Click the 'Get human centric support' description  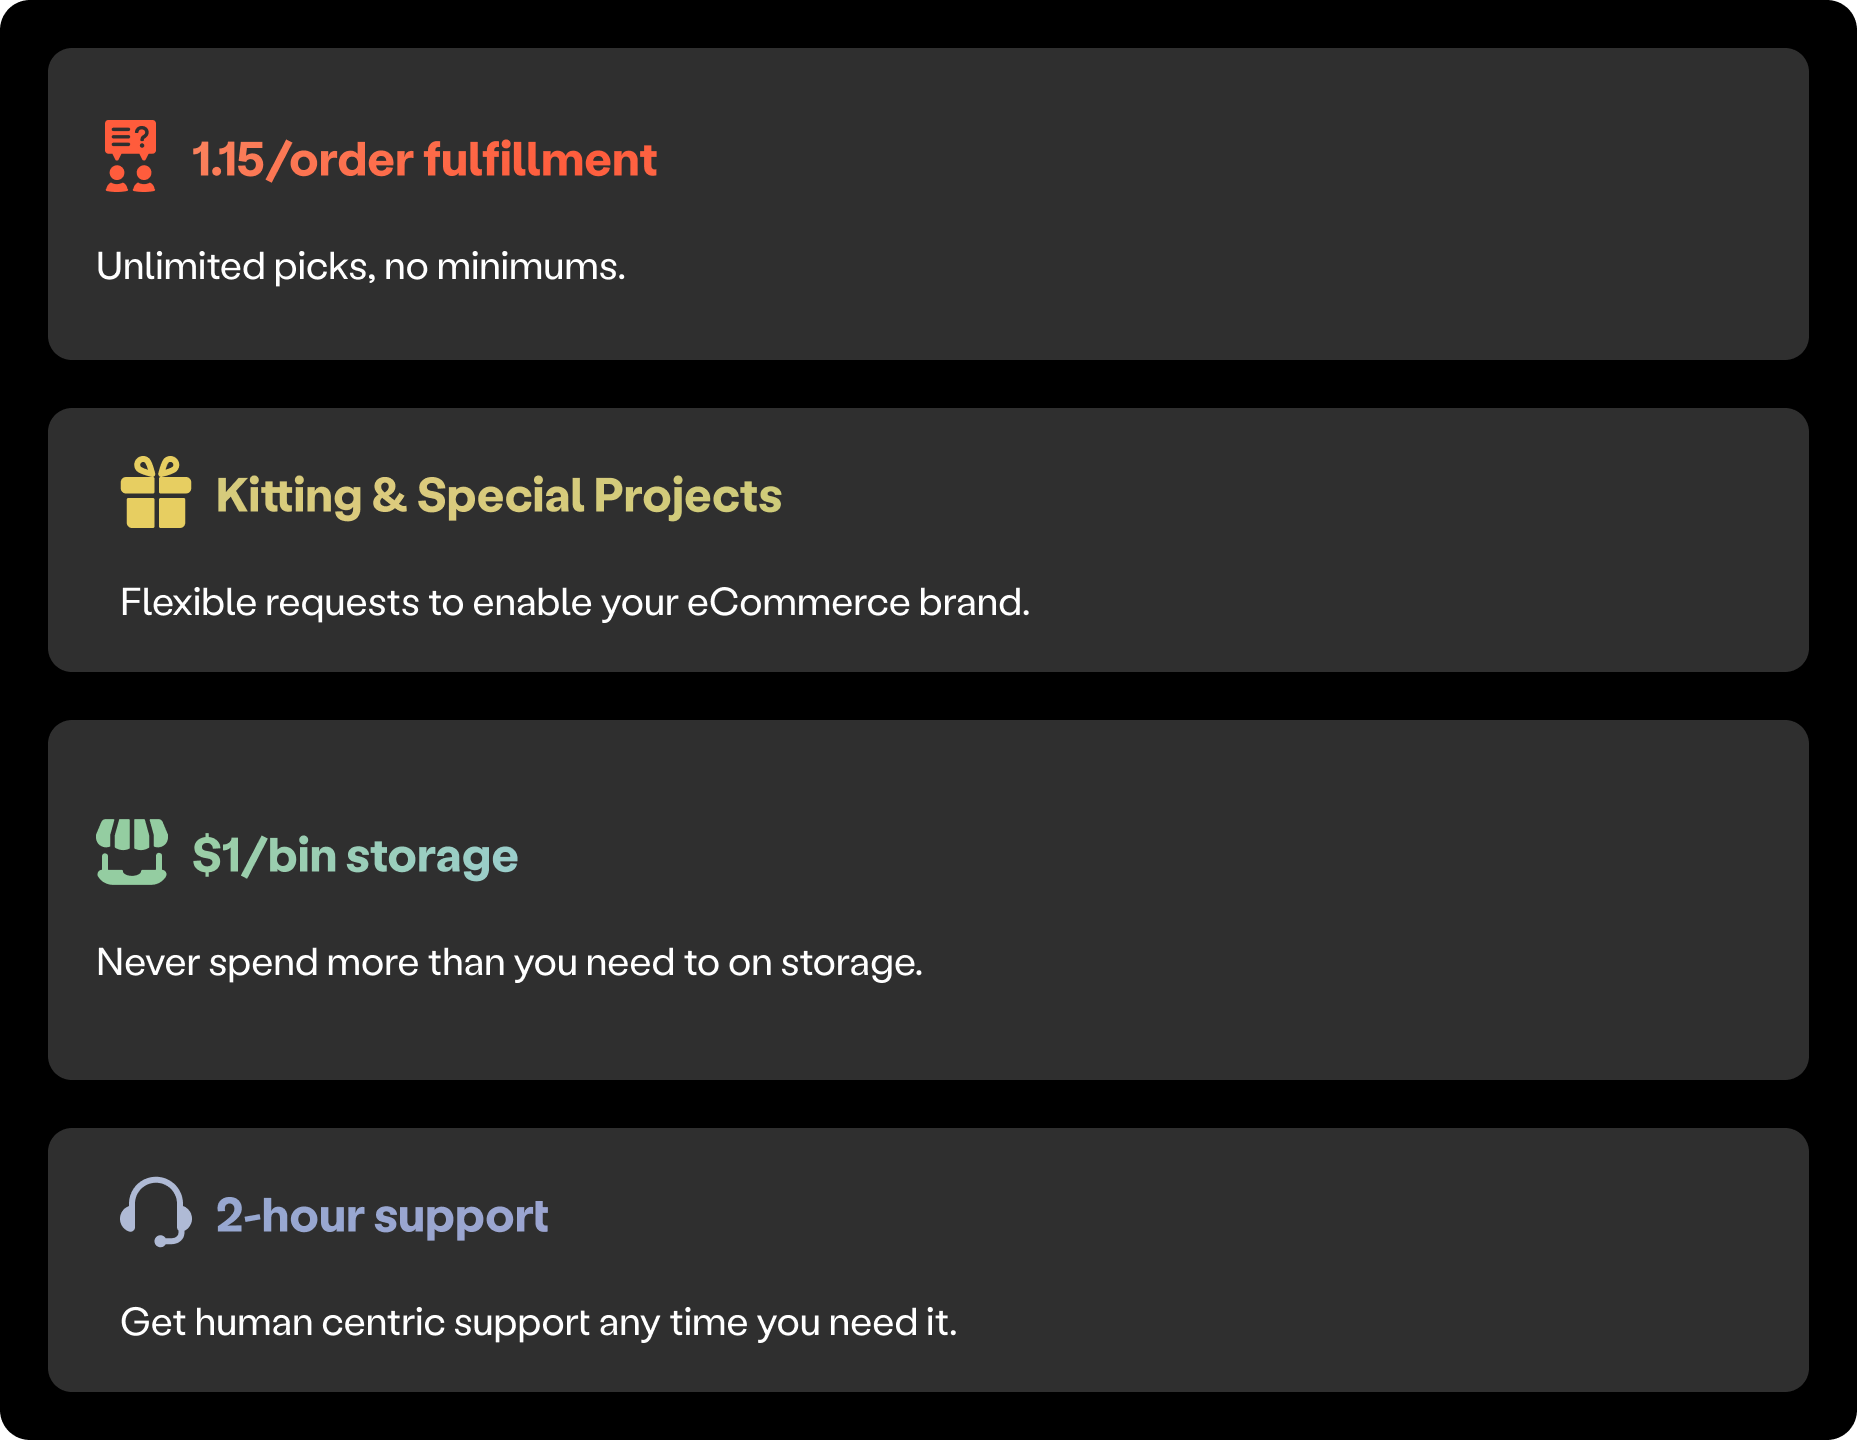538,1323
